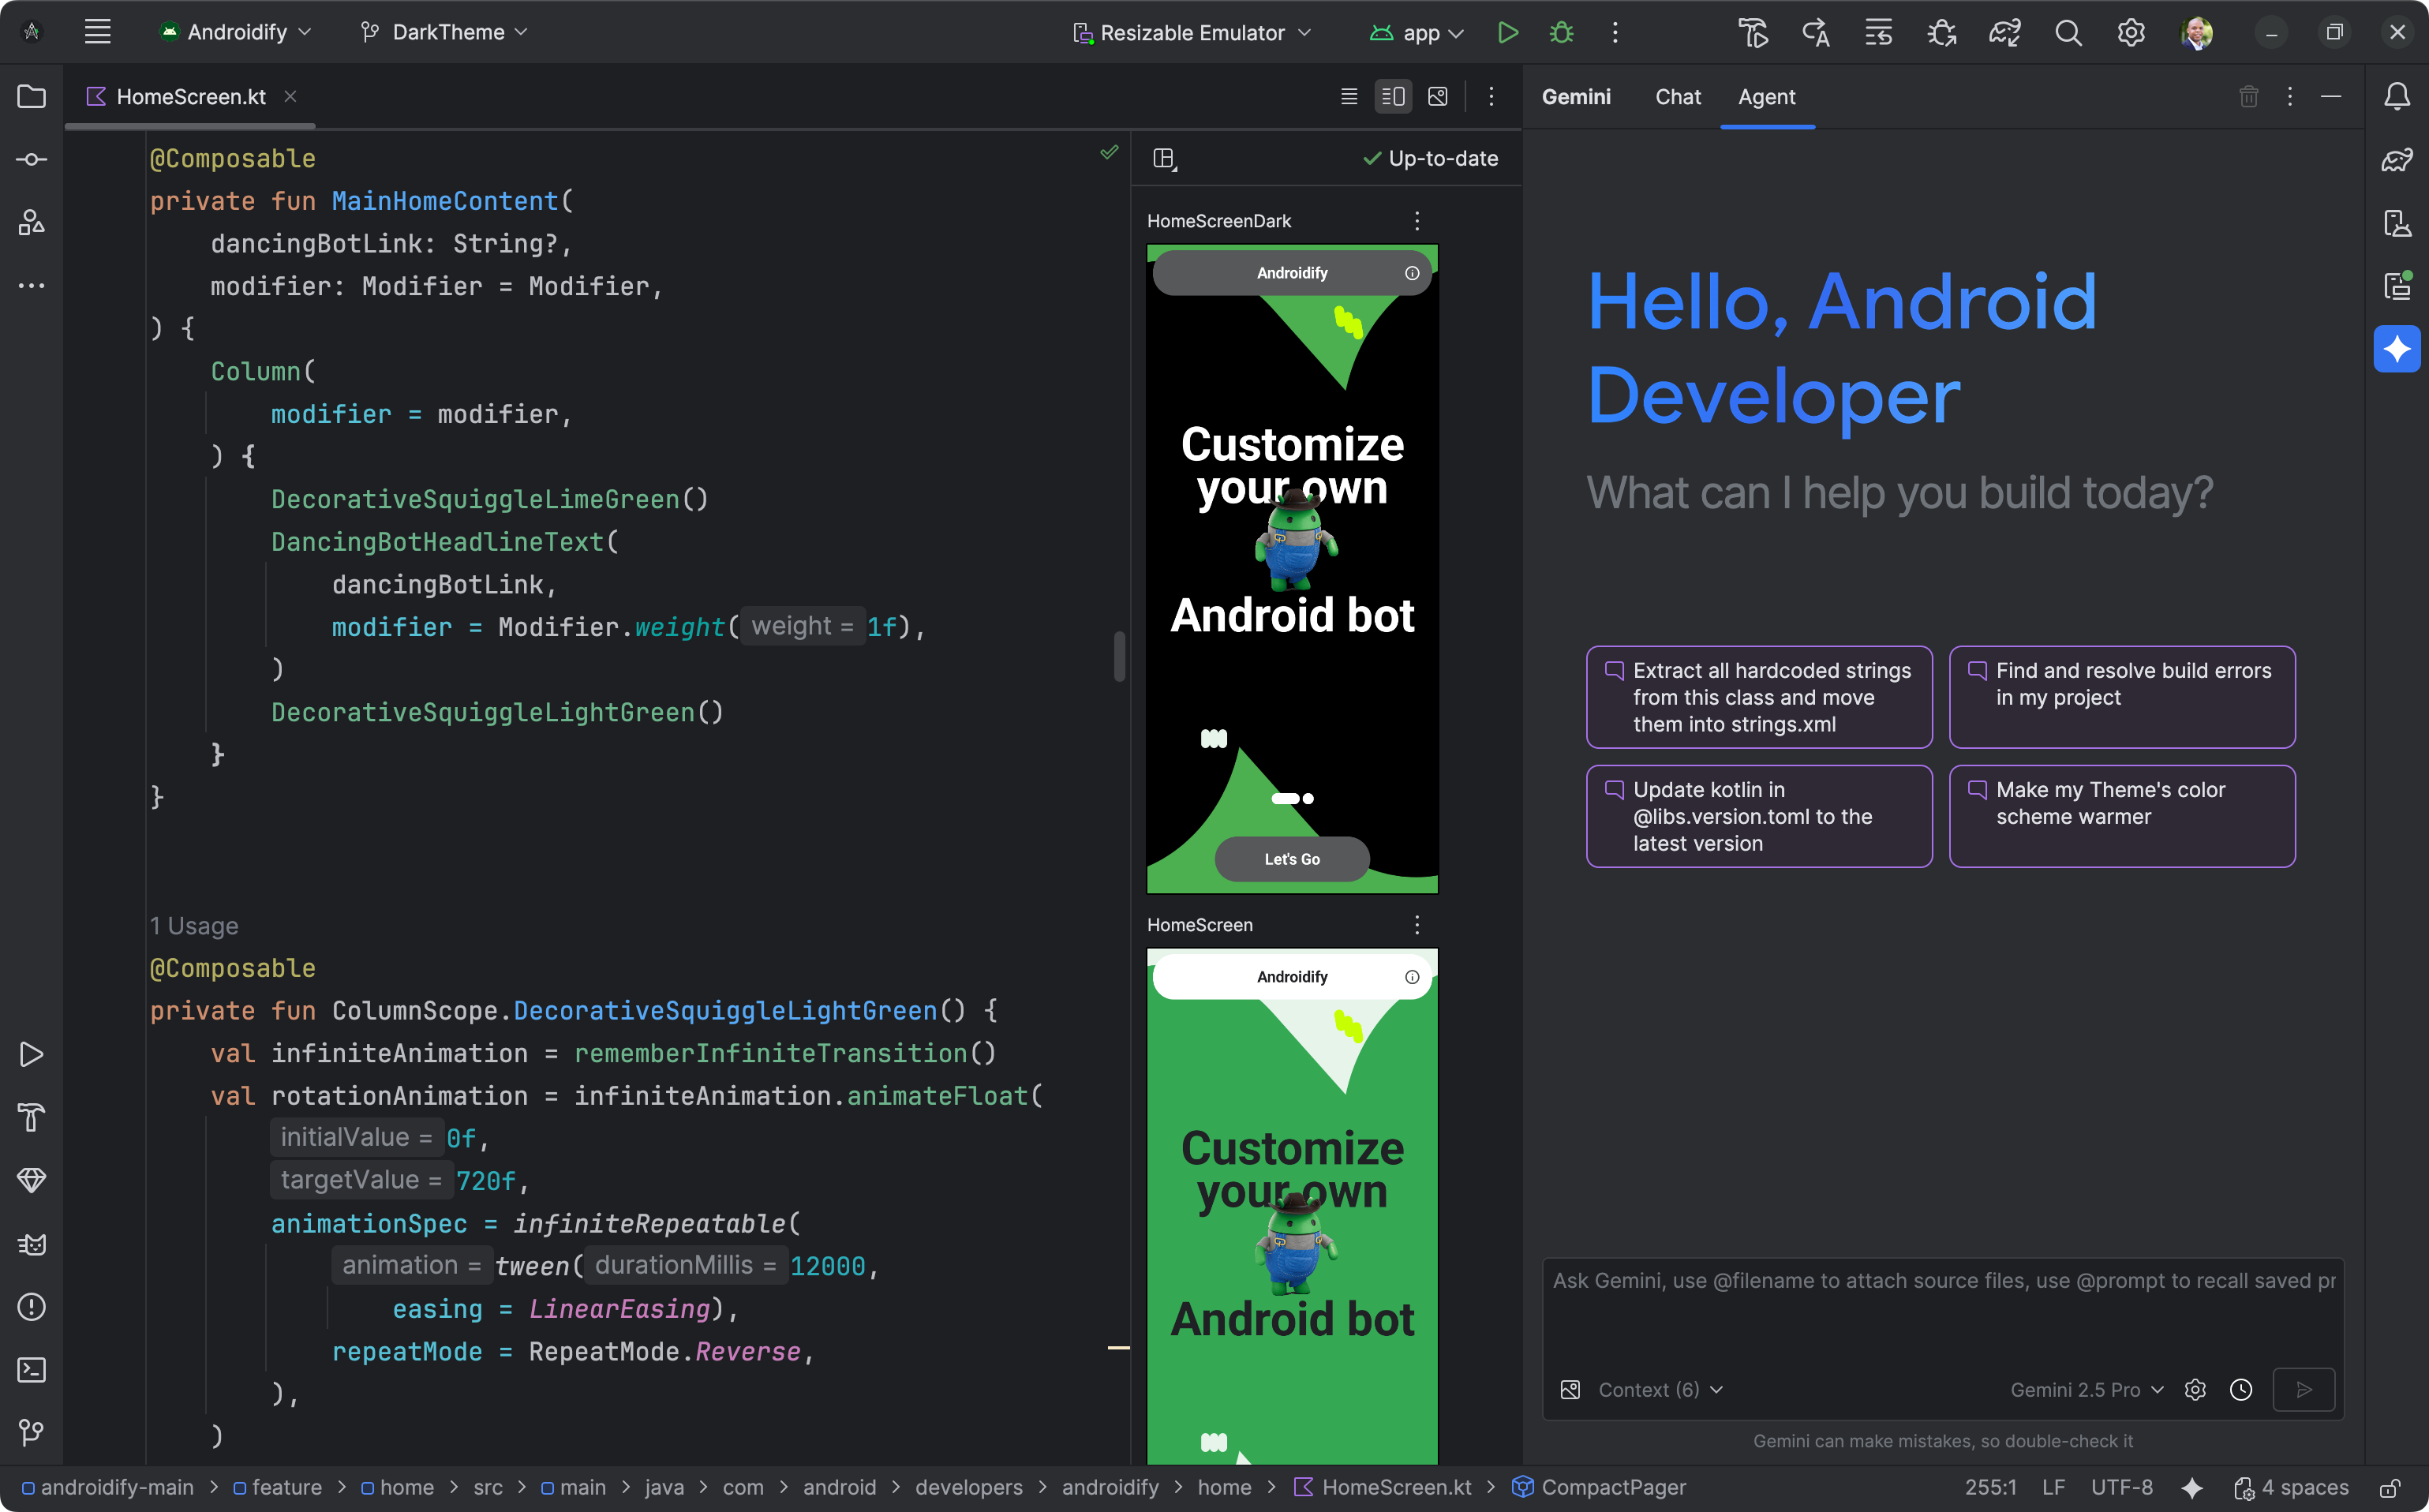
Task: Open the main hamburger menu
Action: 97,31
